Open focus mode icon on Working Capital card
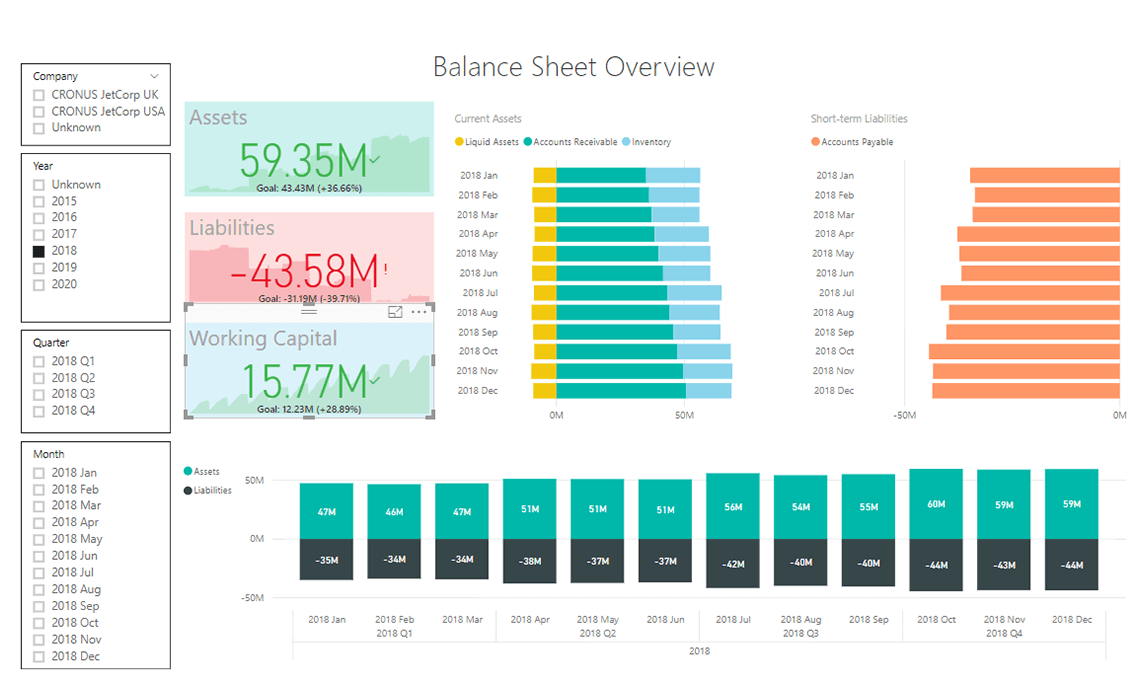1140x687 pixels. (x=395, y=312)
